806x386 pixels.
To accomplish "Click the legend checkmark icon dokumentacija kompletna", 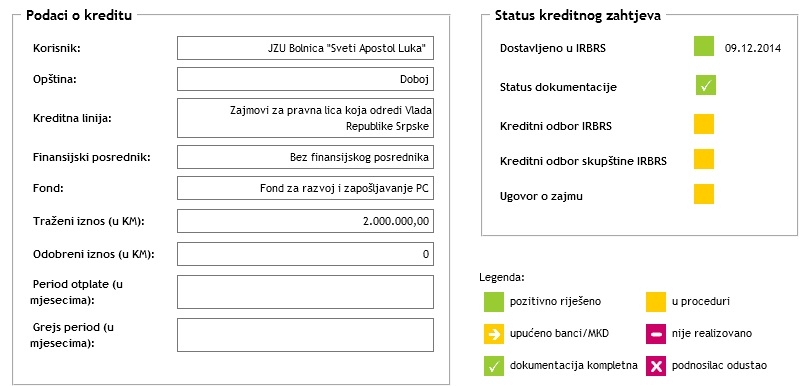I will coord(493,366).
